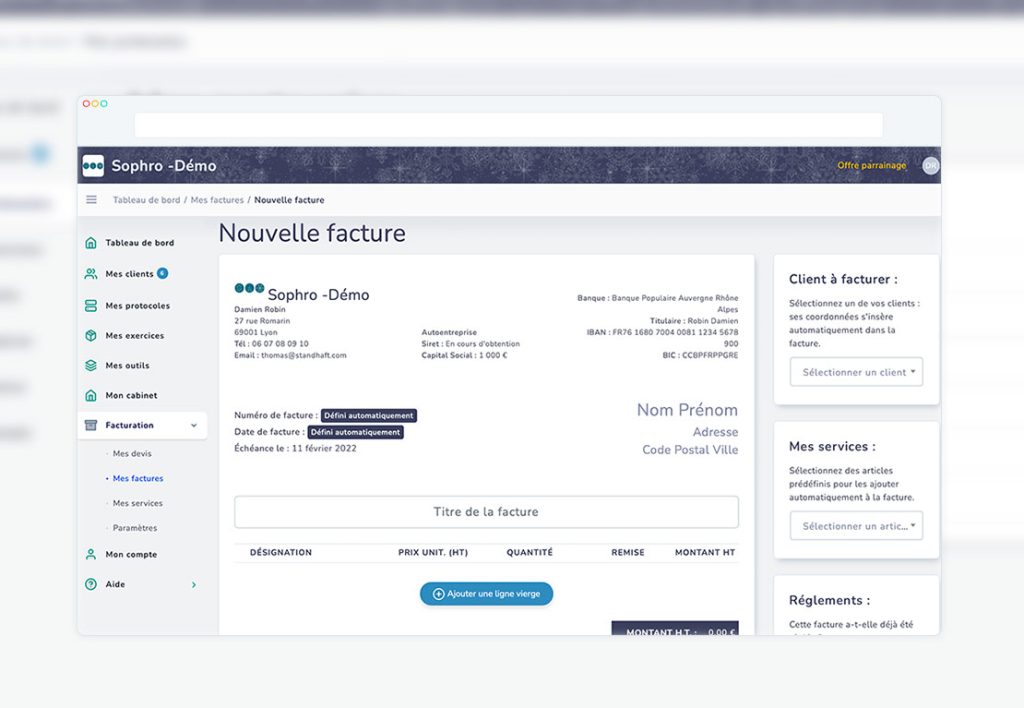
Task: Open the Sélectionner un client dropdown
Action: pos(856,372)
